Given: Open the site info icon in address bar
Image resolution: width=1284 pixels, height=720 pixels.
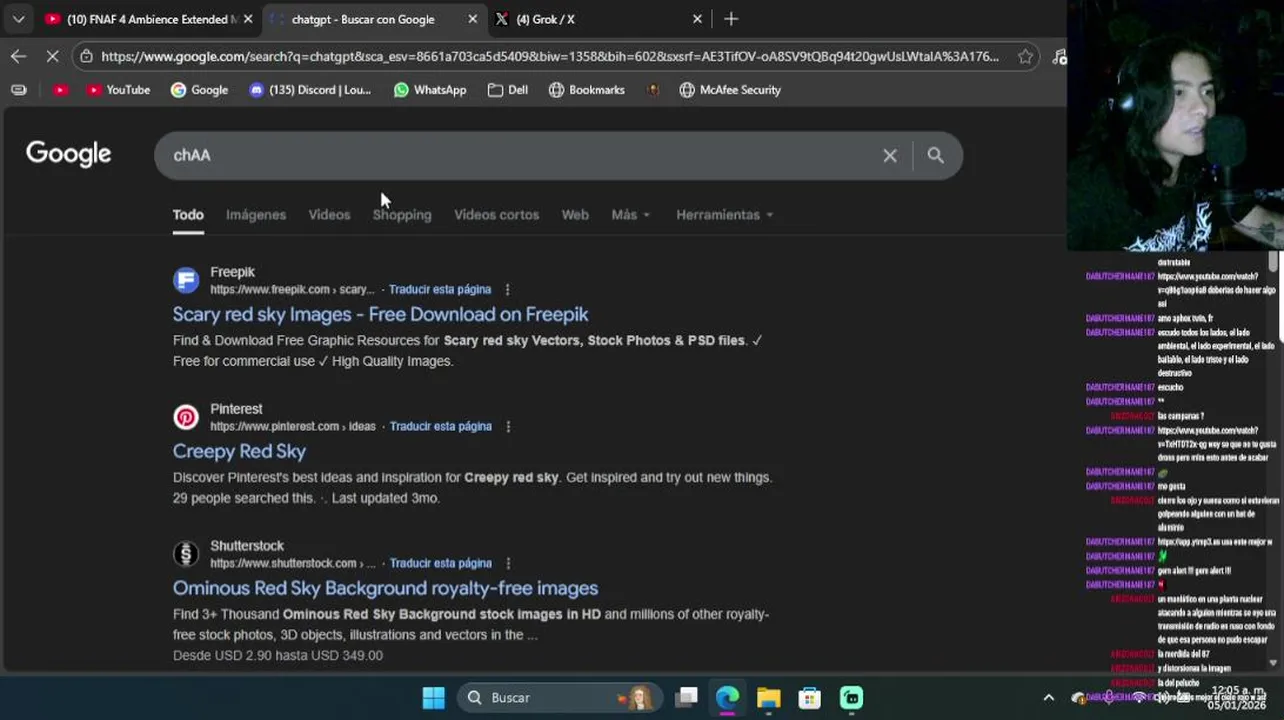Looking at the screenshot, I should point(86,57).
